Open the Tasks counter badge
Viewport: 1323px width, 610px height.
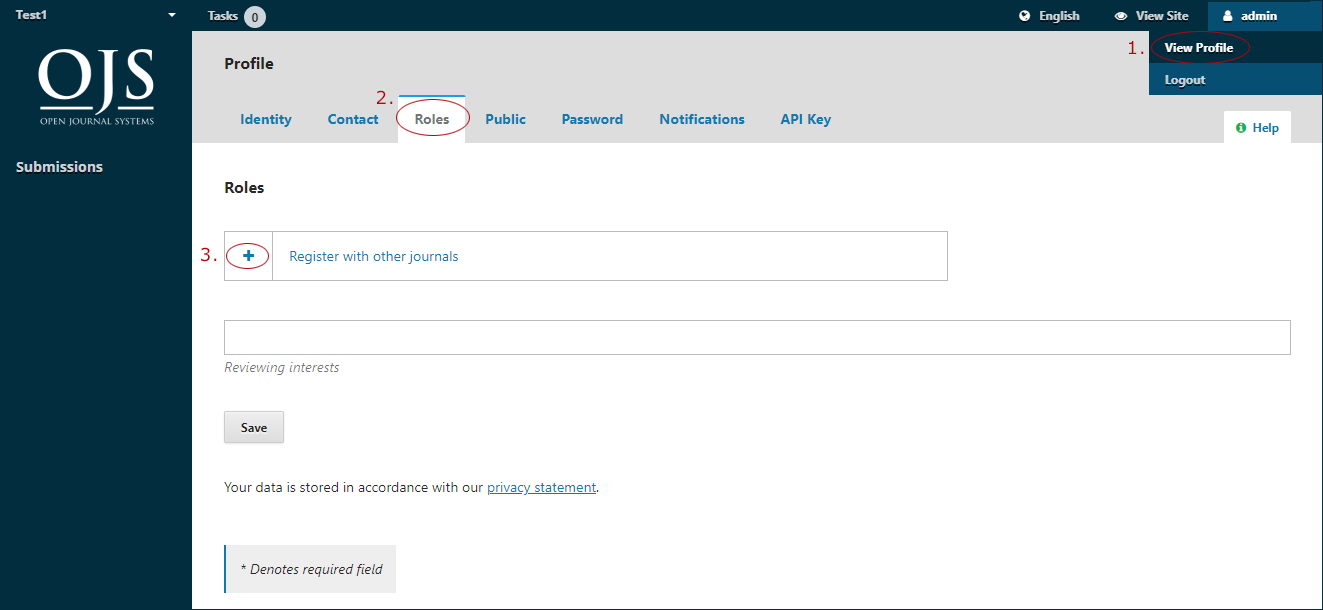point(255,16)
